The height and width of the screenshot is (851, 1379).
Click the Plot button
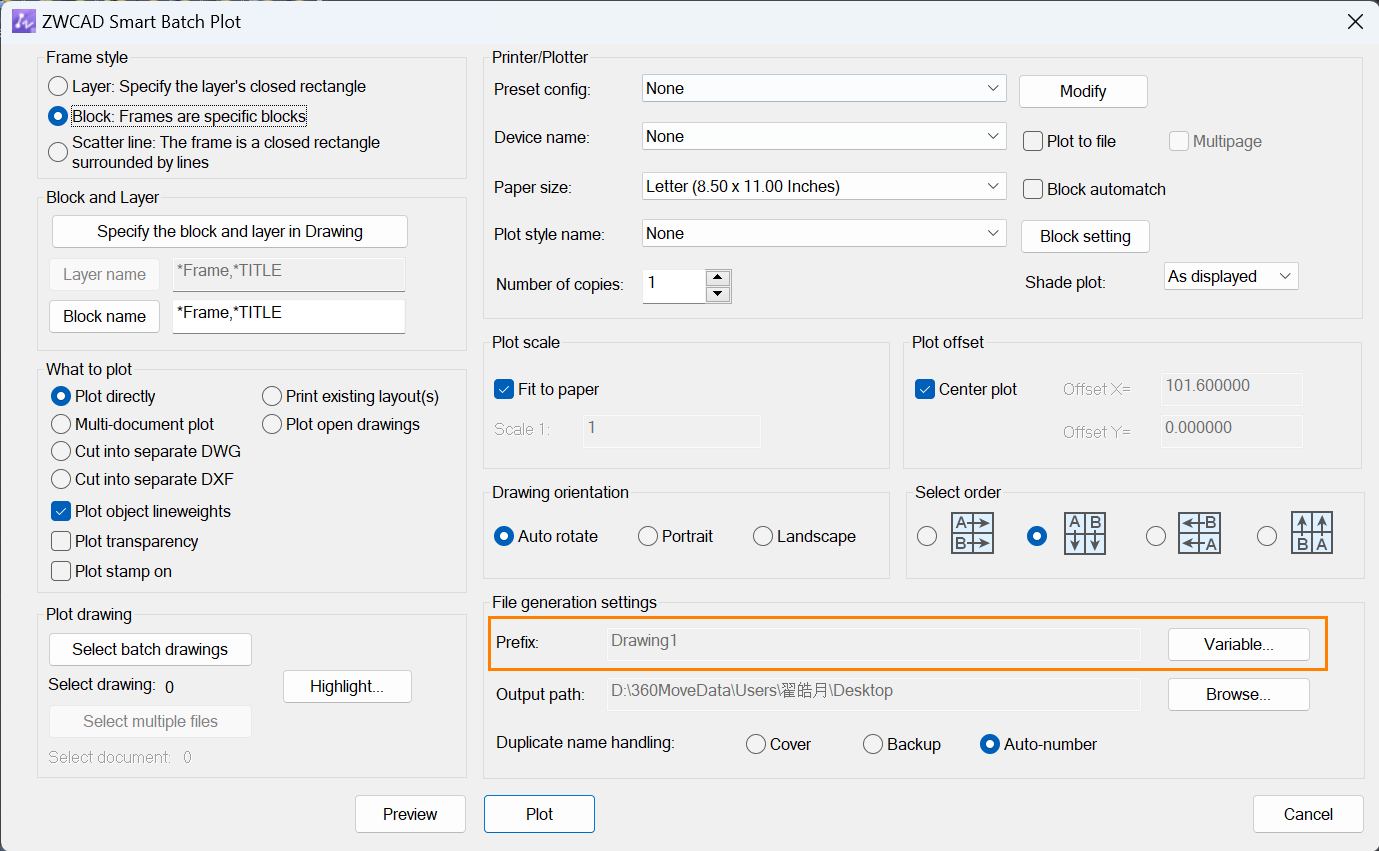(539, 814)
